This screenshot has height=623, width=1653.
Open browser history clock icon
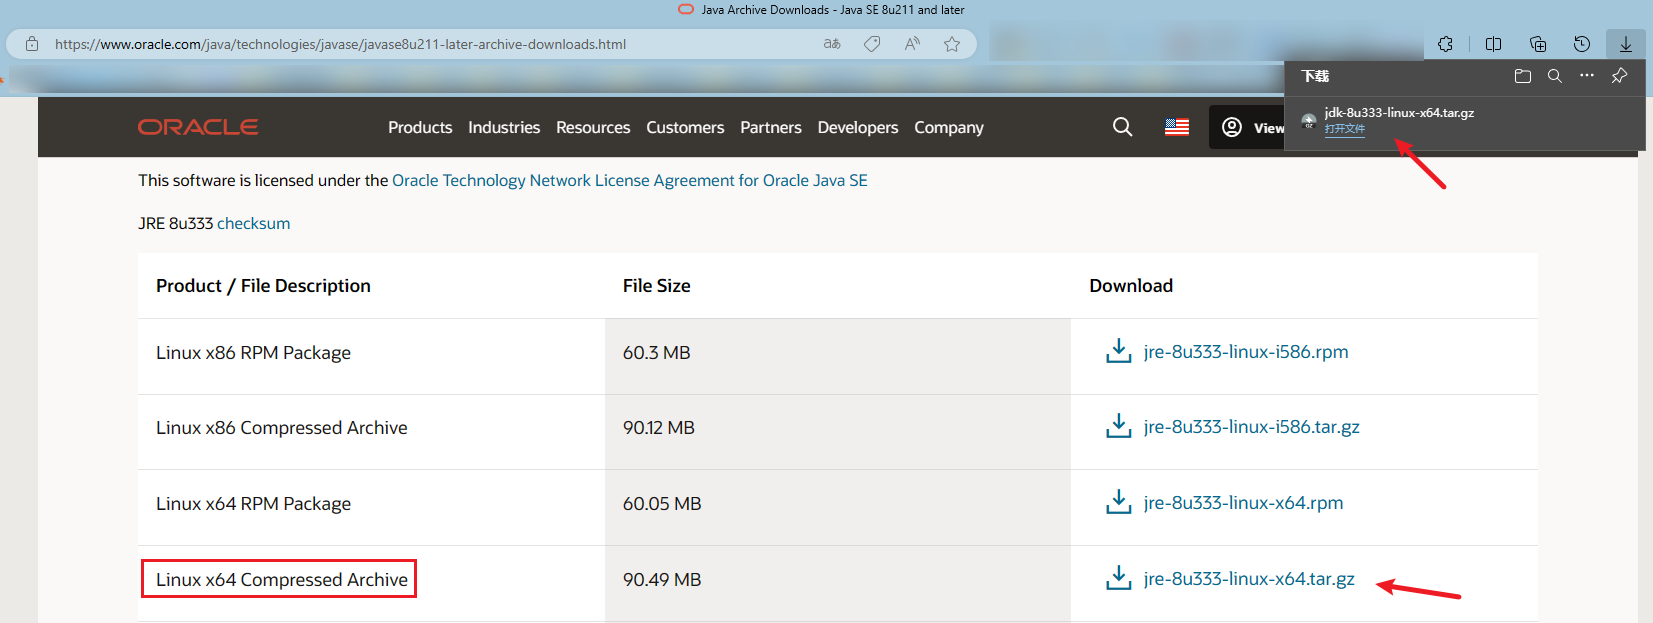pyautogui.click(x=1582, y=44)
